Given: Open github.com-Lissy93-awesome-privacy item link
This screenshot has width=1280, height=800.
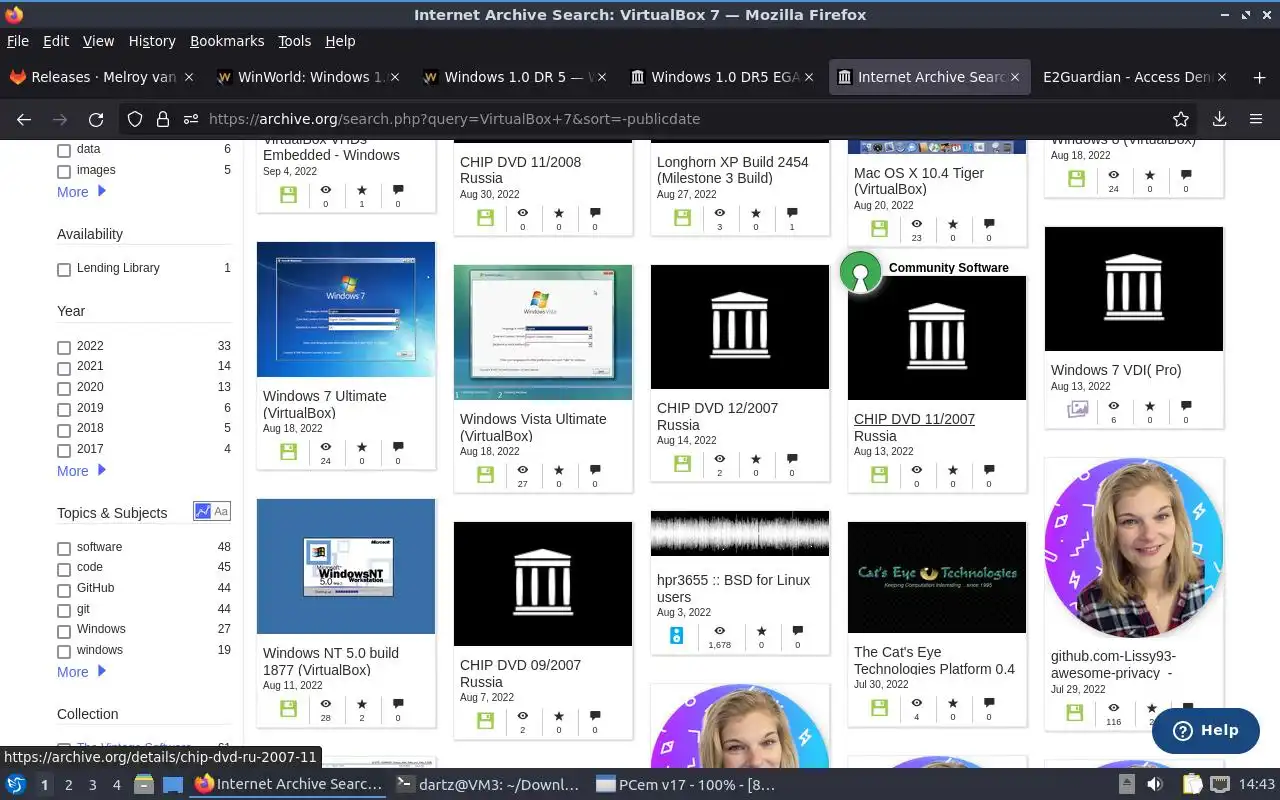Looking at the screenshot, I should [x=1113, y=664].
